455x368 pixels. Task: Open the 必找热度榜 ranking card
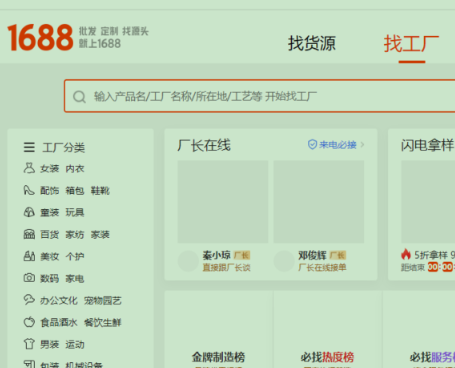tap(328, 329)
